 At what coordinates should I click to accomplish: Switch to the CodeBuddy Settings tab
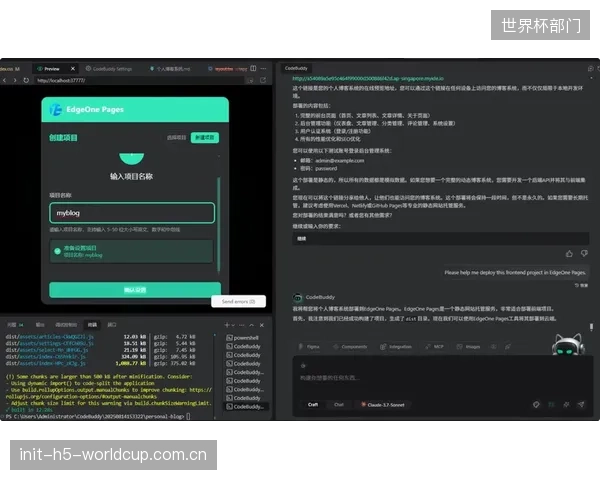(x=109, y=69)
